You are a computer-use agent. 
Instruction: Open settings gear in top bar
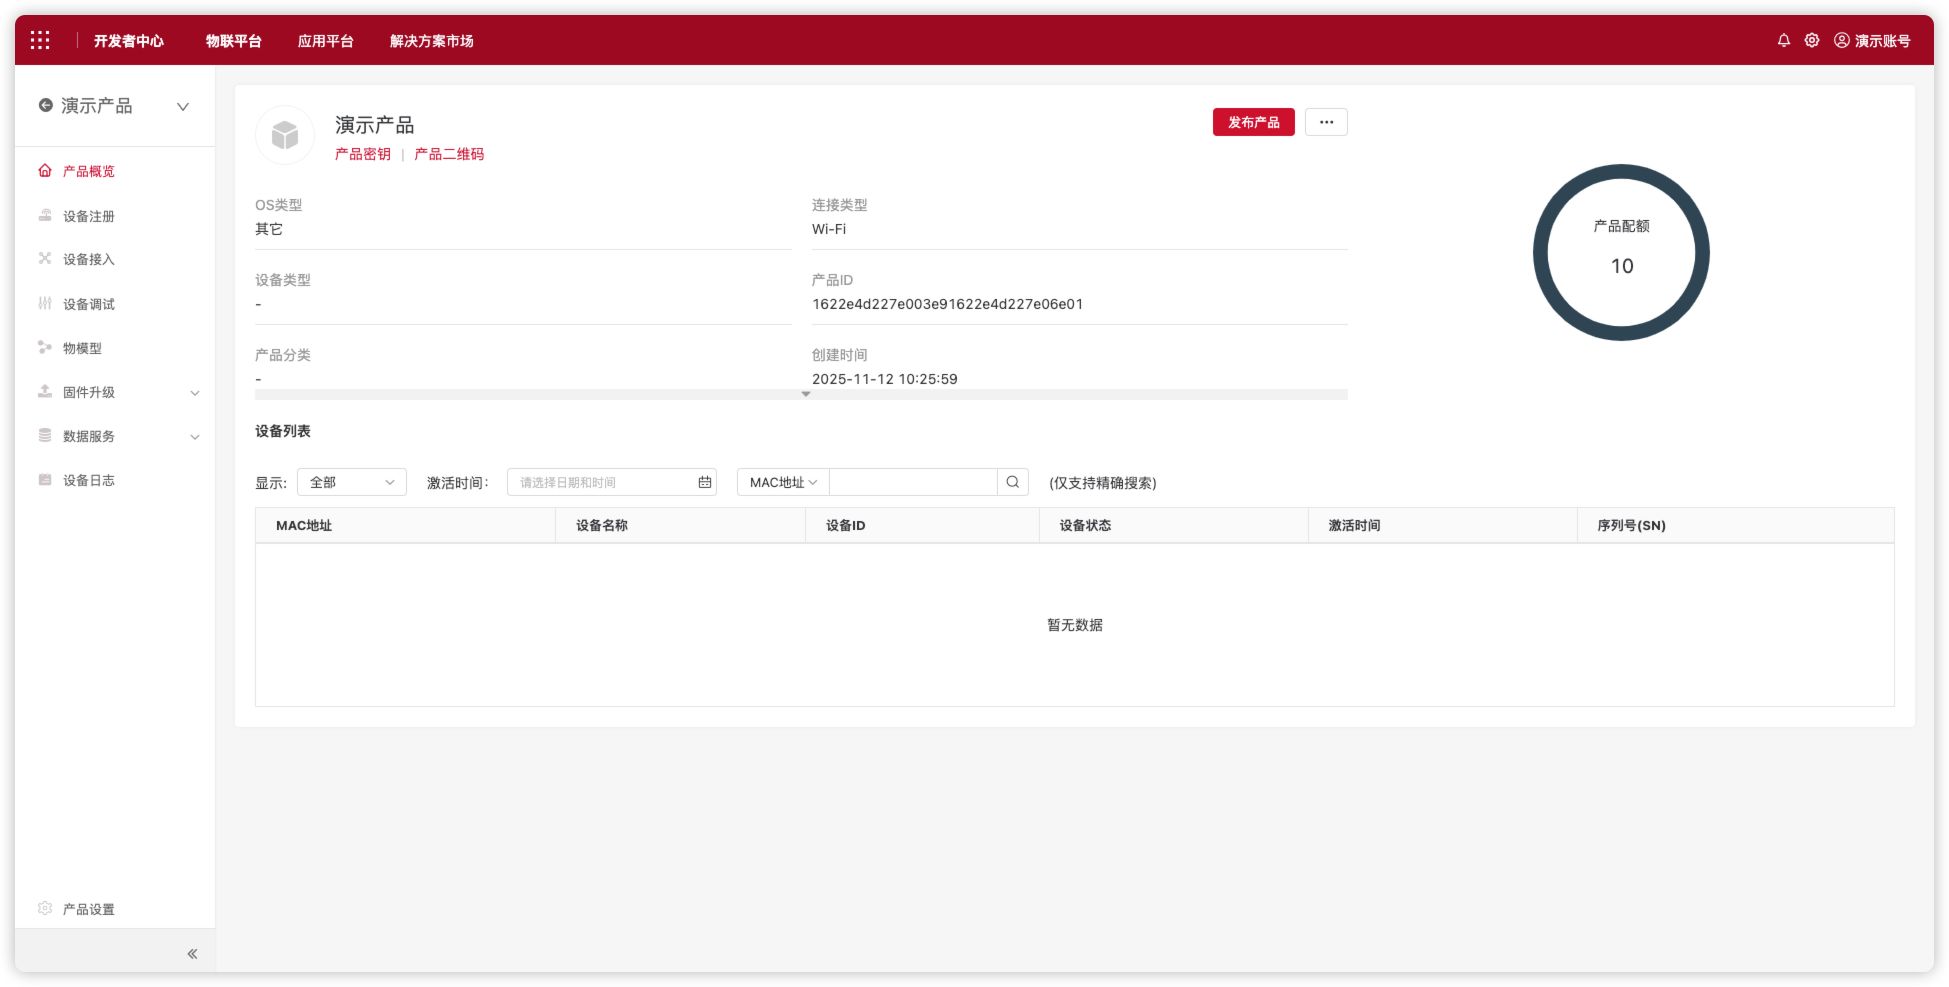[1811, 40]
